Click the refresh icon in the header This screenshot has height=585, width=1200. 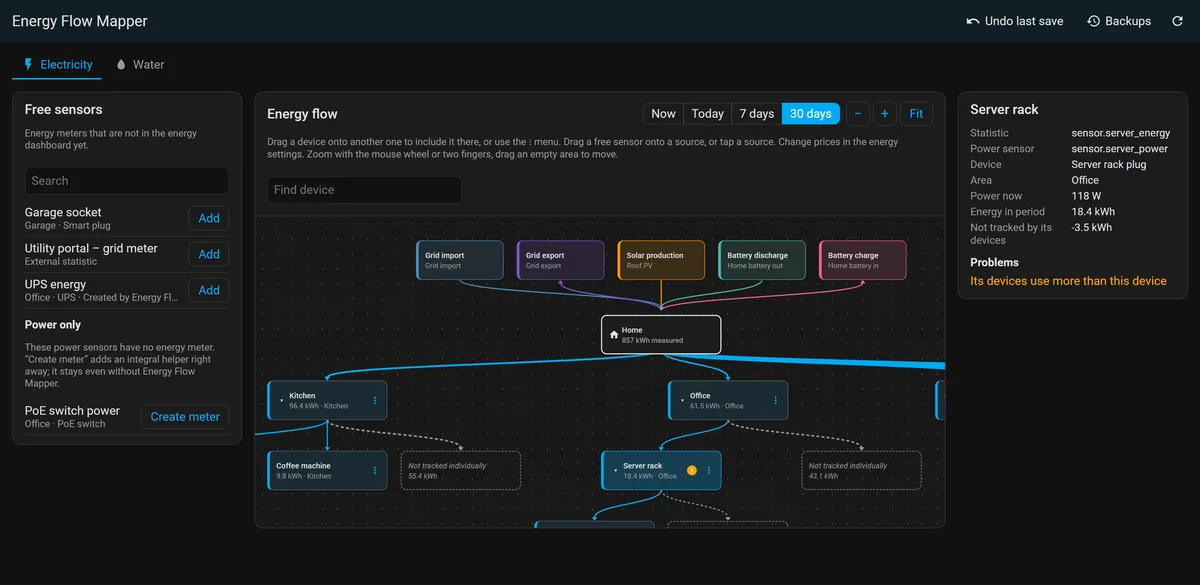coord(1177,21)
